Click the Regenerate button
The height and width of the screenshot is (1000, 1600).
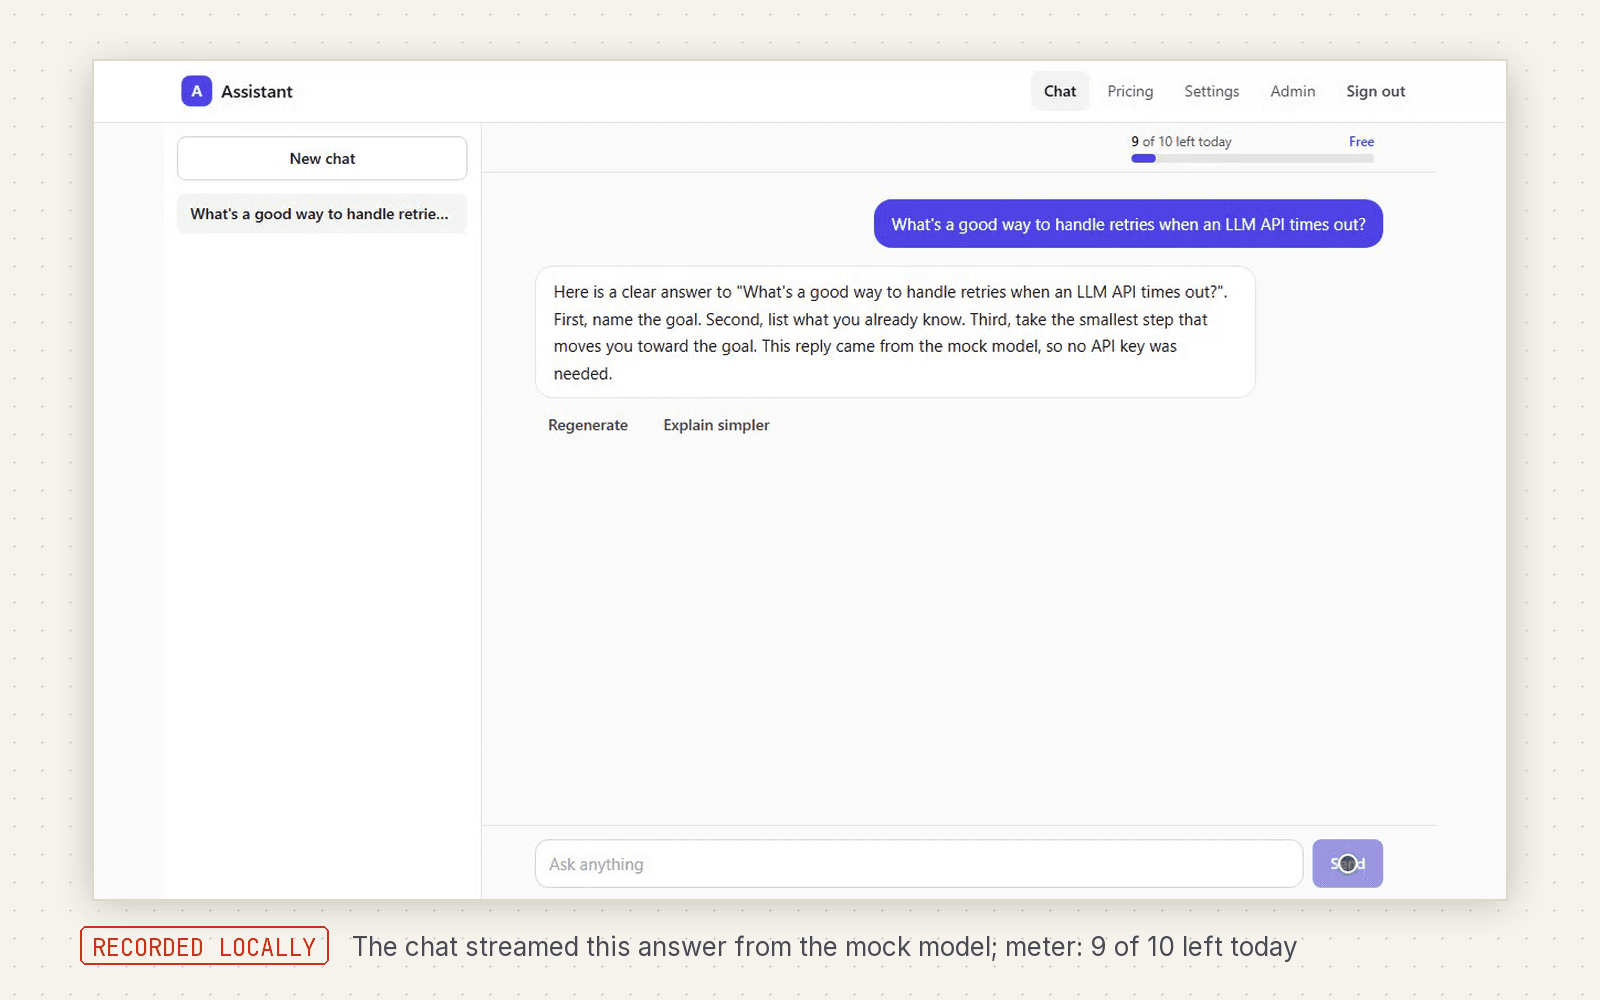coord(588,425)
